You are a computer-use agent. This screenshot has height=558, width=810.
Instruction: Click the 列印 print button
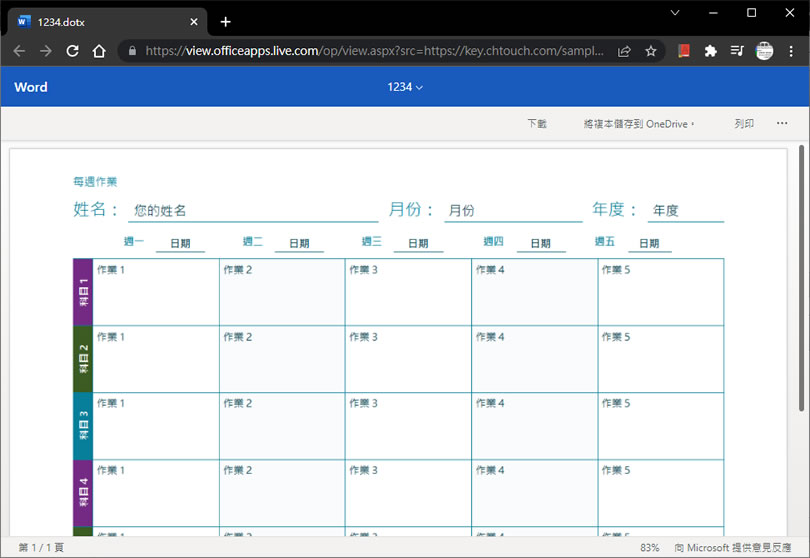tap(744, 124)
